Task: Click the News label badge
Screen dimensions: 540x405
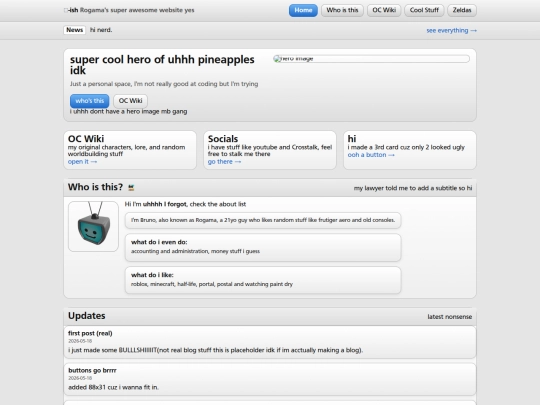Action: click(74, 30)
